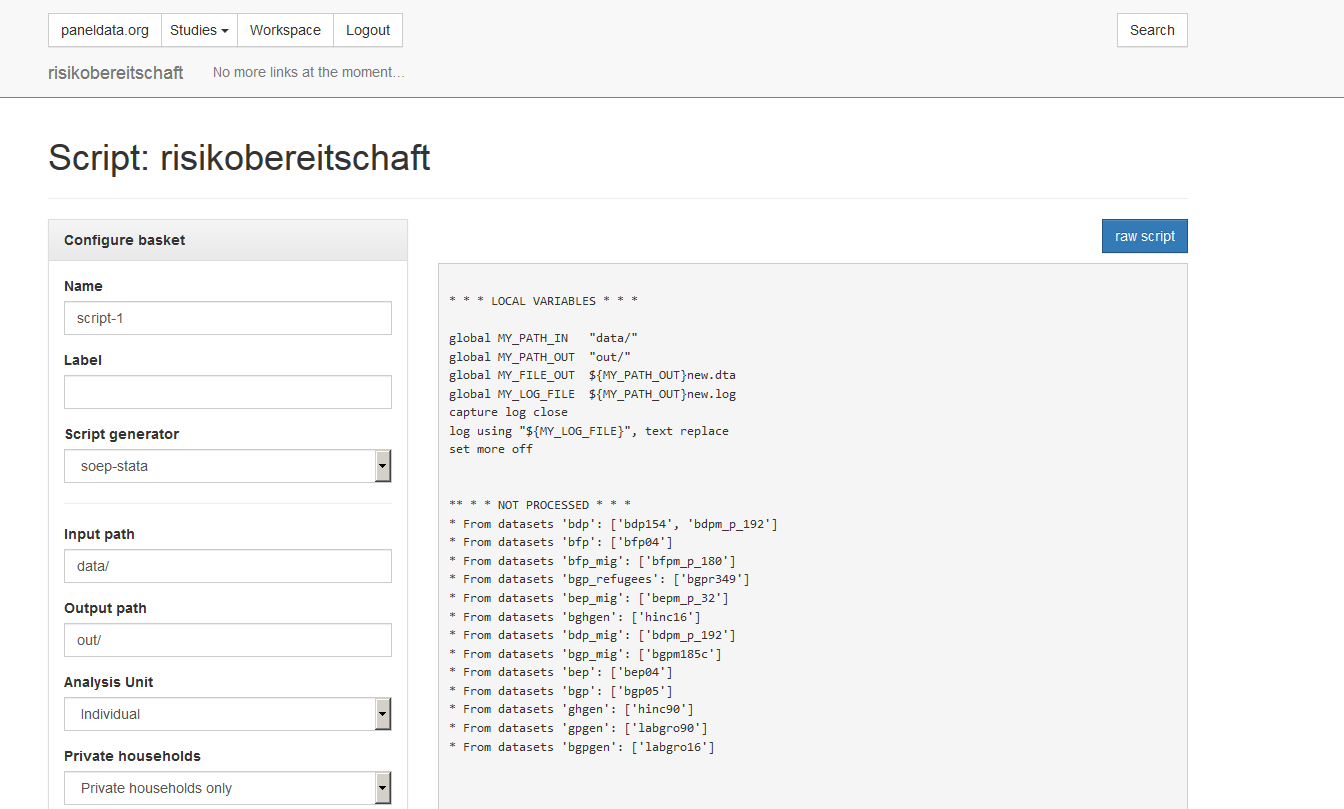Click the 'No more links at the moment…' text
The image size is (1344, 809).
point(309,72)
